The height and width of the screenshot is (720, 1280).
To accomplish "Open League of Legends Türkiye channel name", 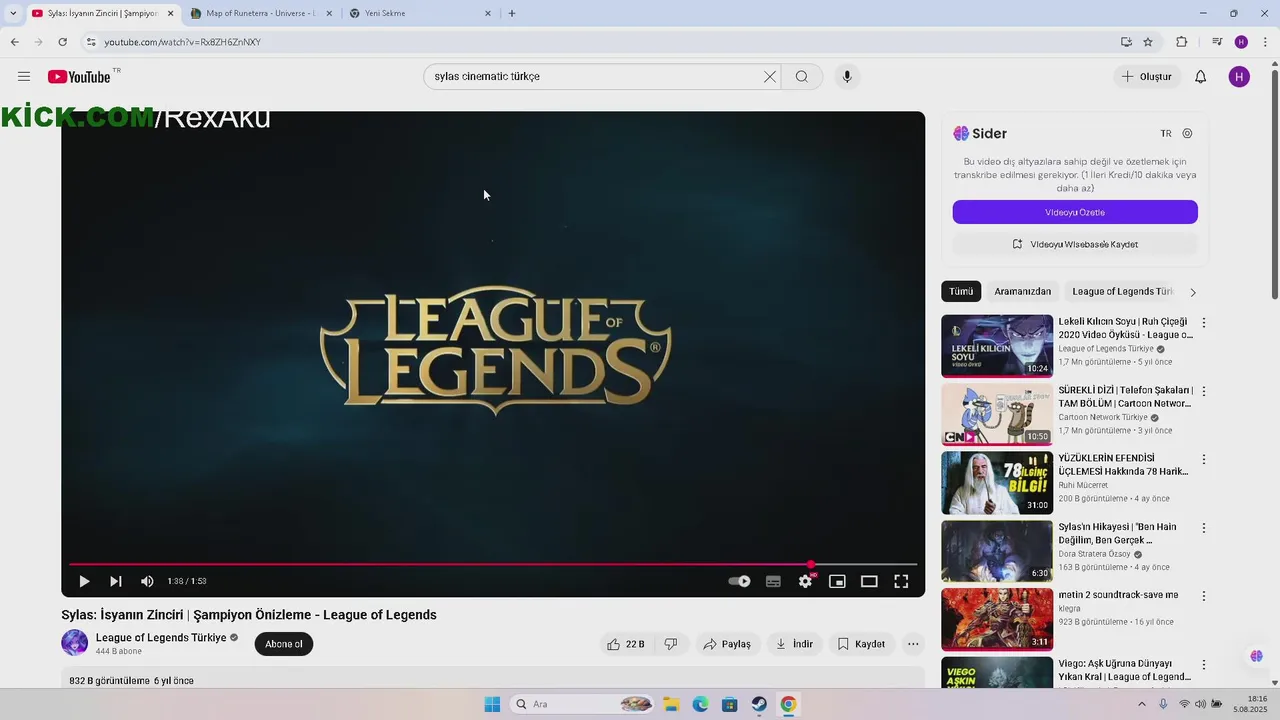I will click(161, 638).
